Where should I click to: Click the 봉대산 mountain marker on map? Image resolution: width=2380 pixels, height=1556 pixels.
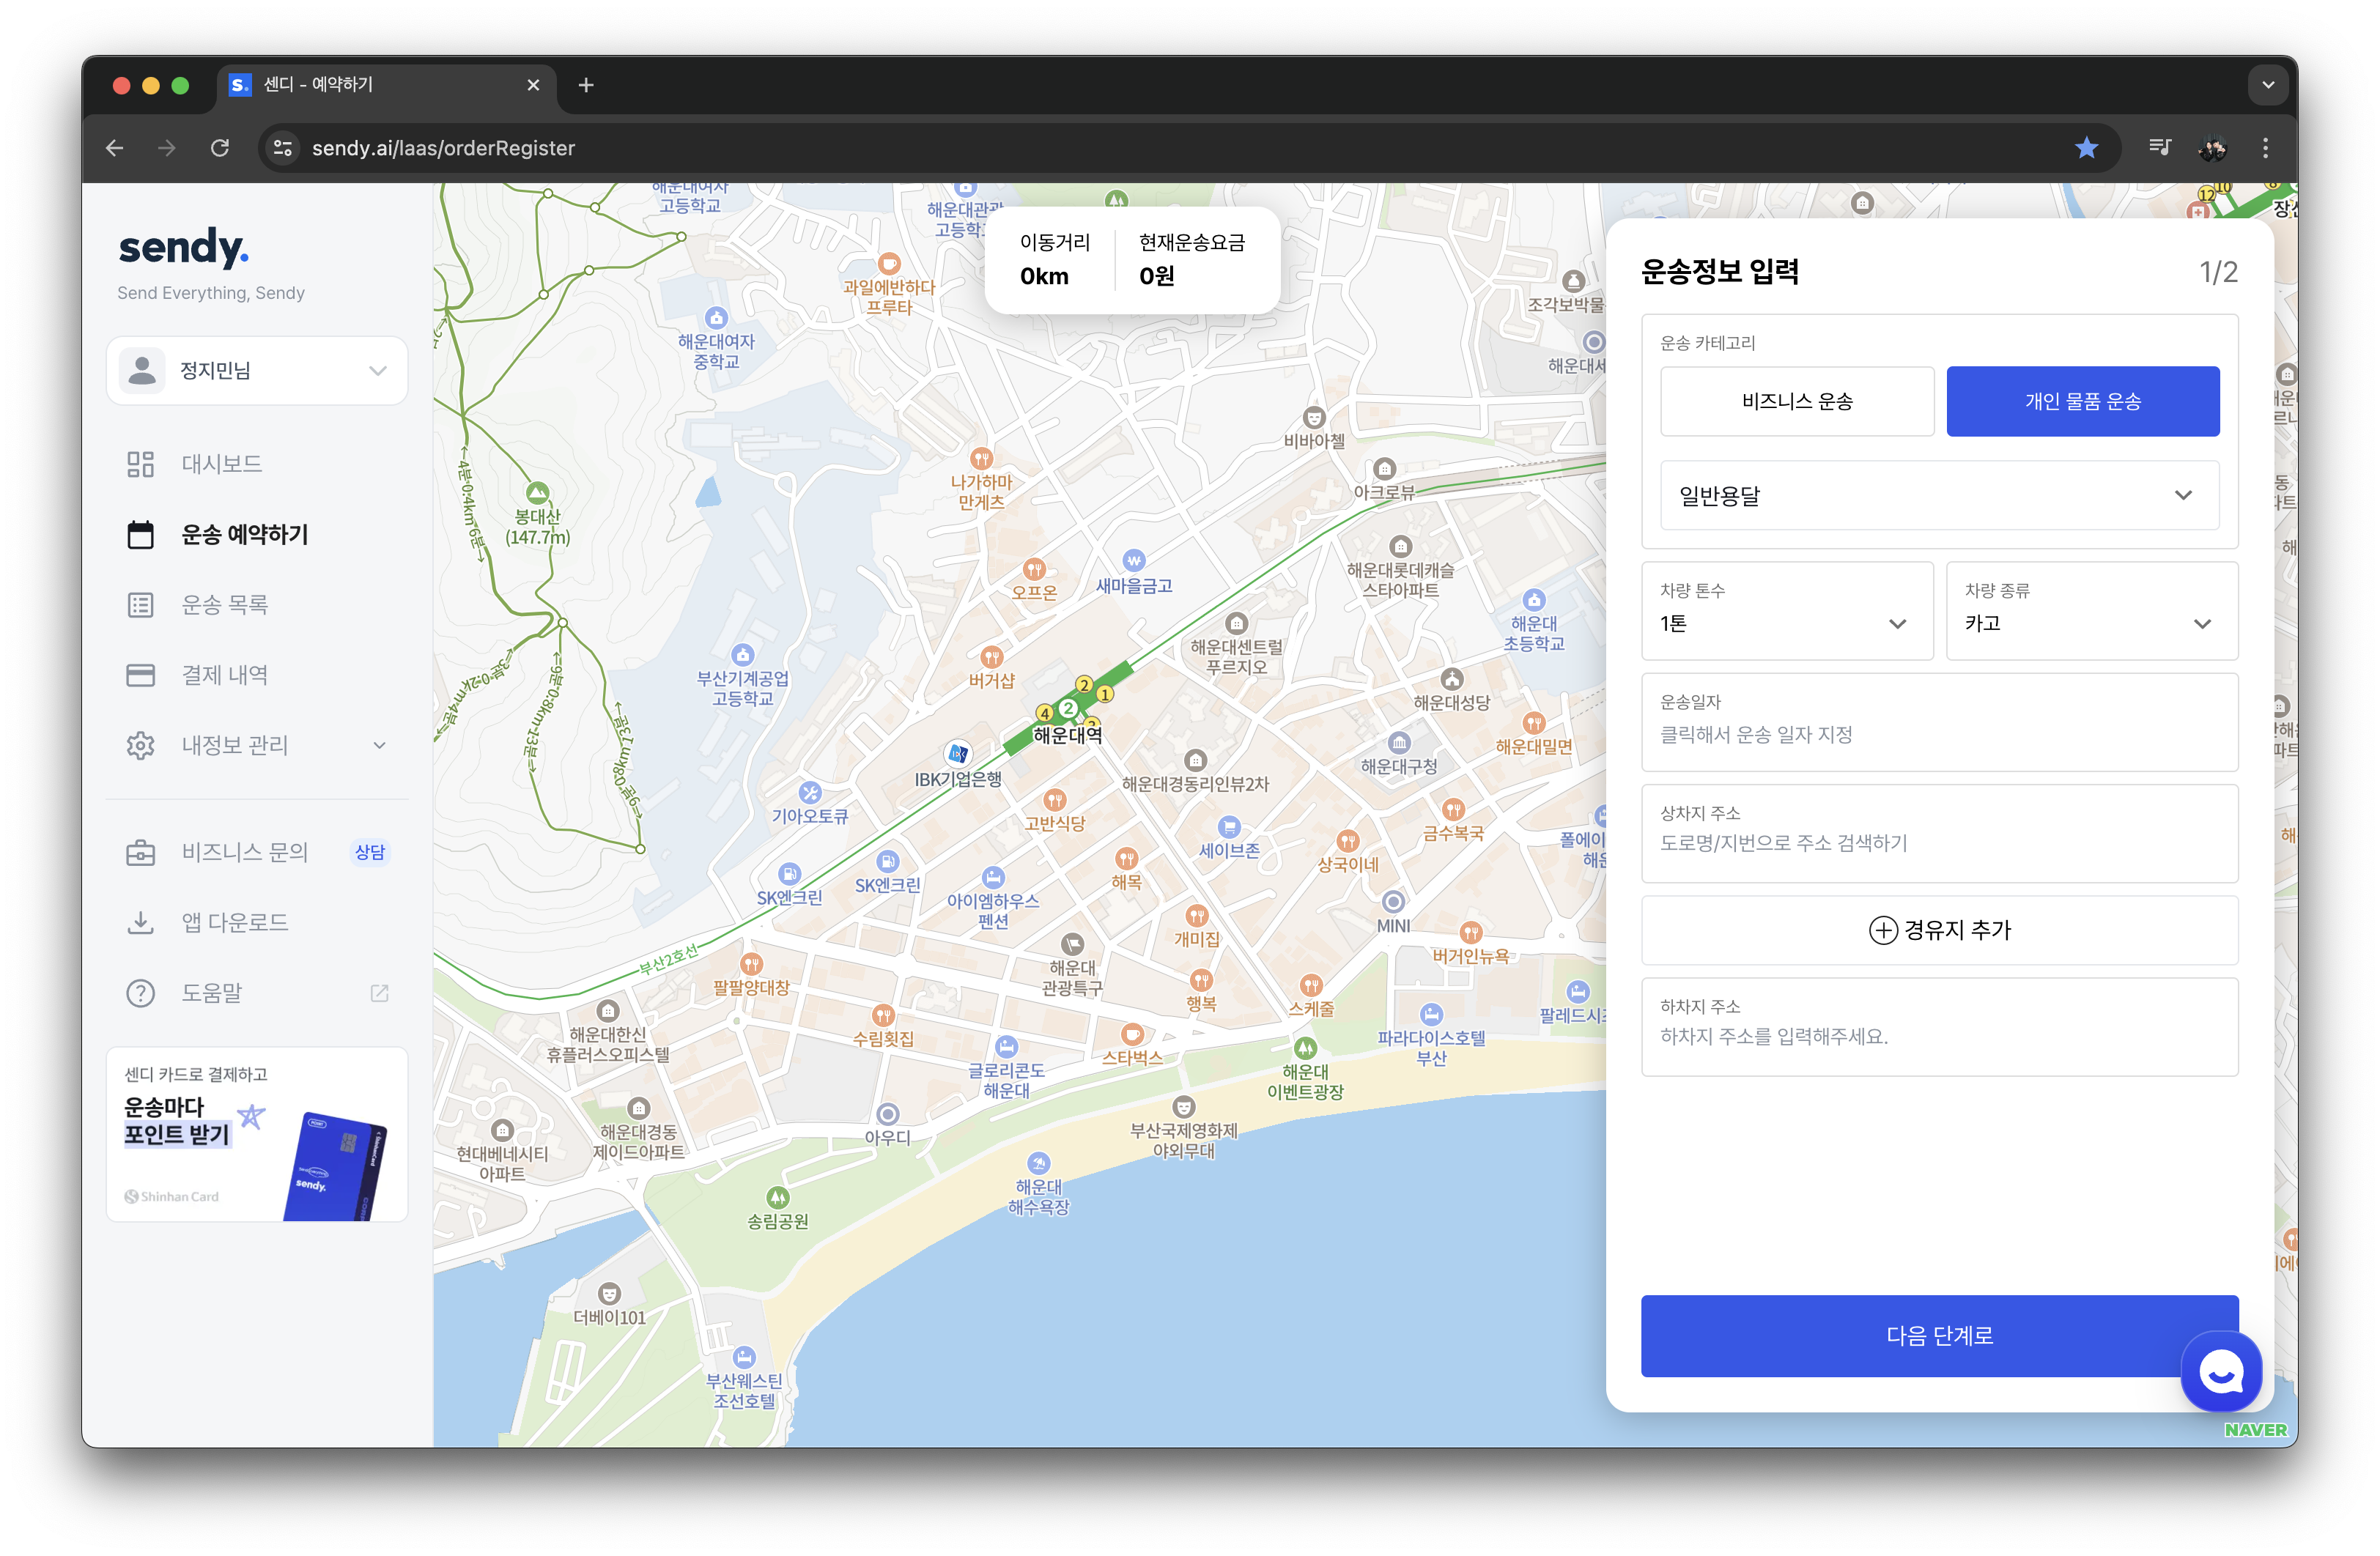click(538, 492)
